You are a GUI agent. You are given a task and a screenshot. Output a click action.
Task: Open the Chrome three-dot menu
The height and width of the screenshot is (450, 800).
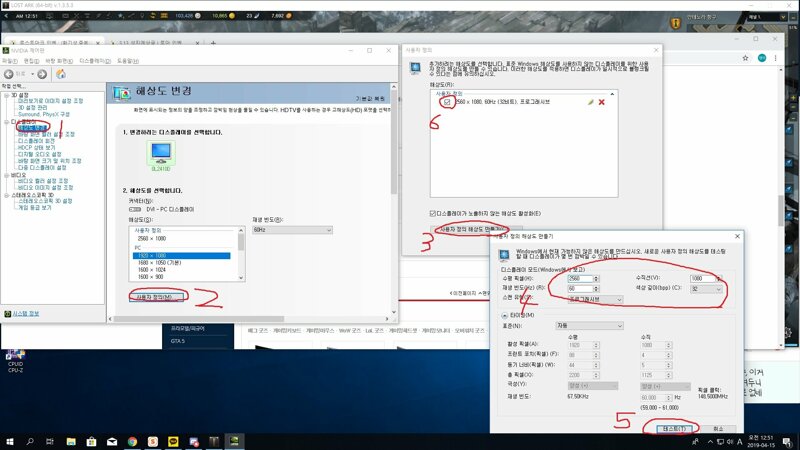(776, 58)
